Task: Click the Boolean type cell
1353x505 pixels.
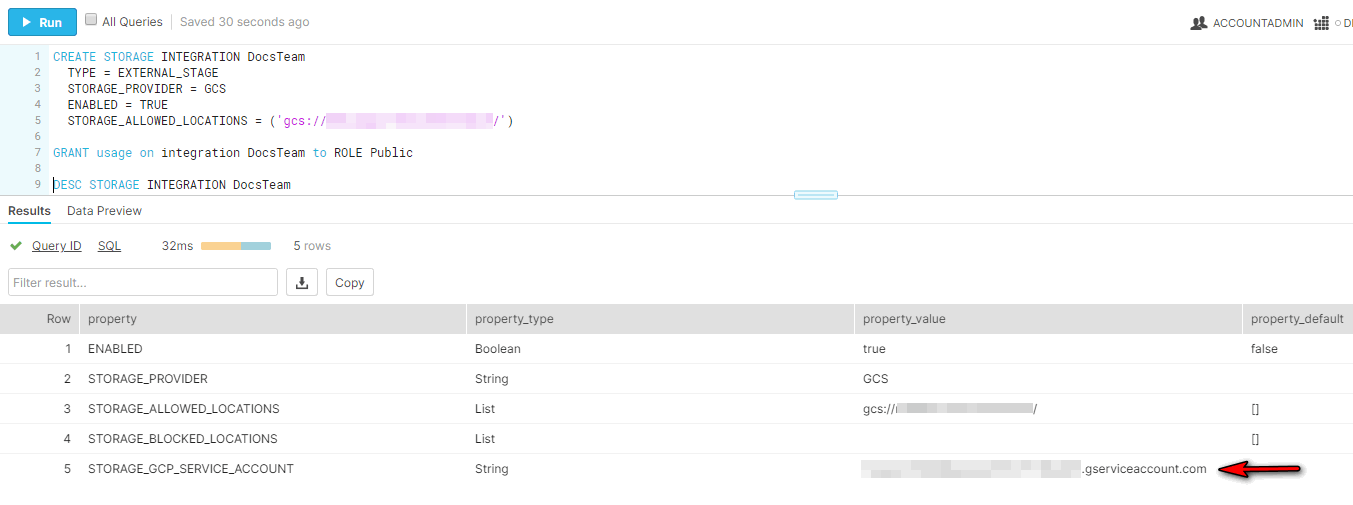Action: click(660, 349)
